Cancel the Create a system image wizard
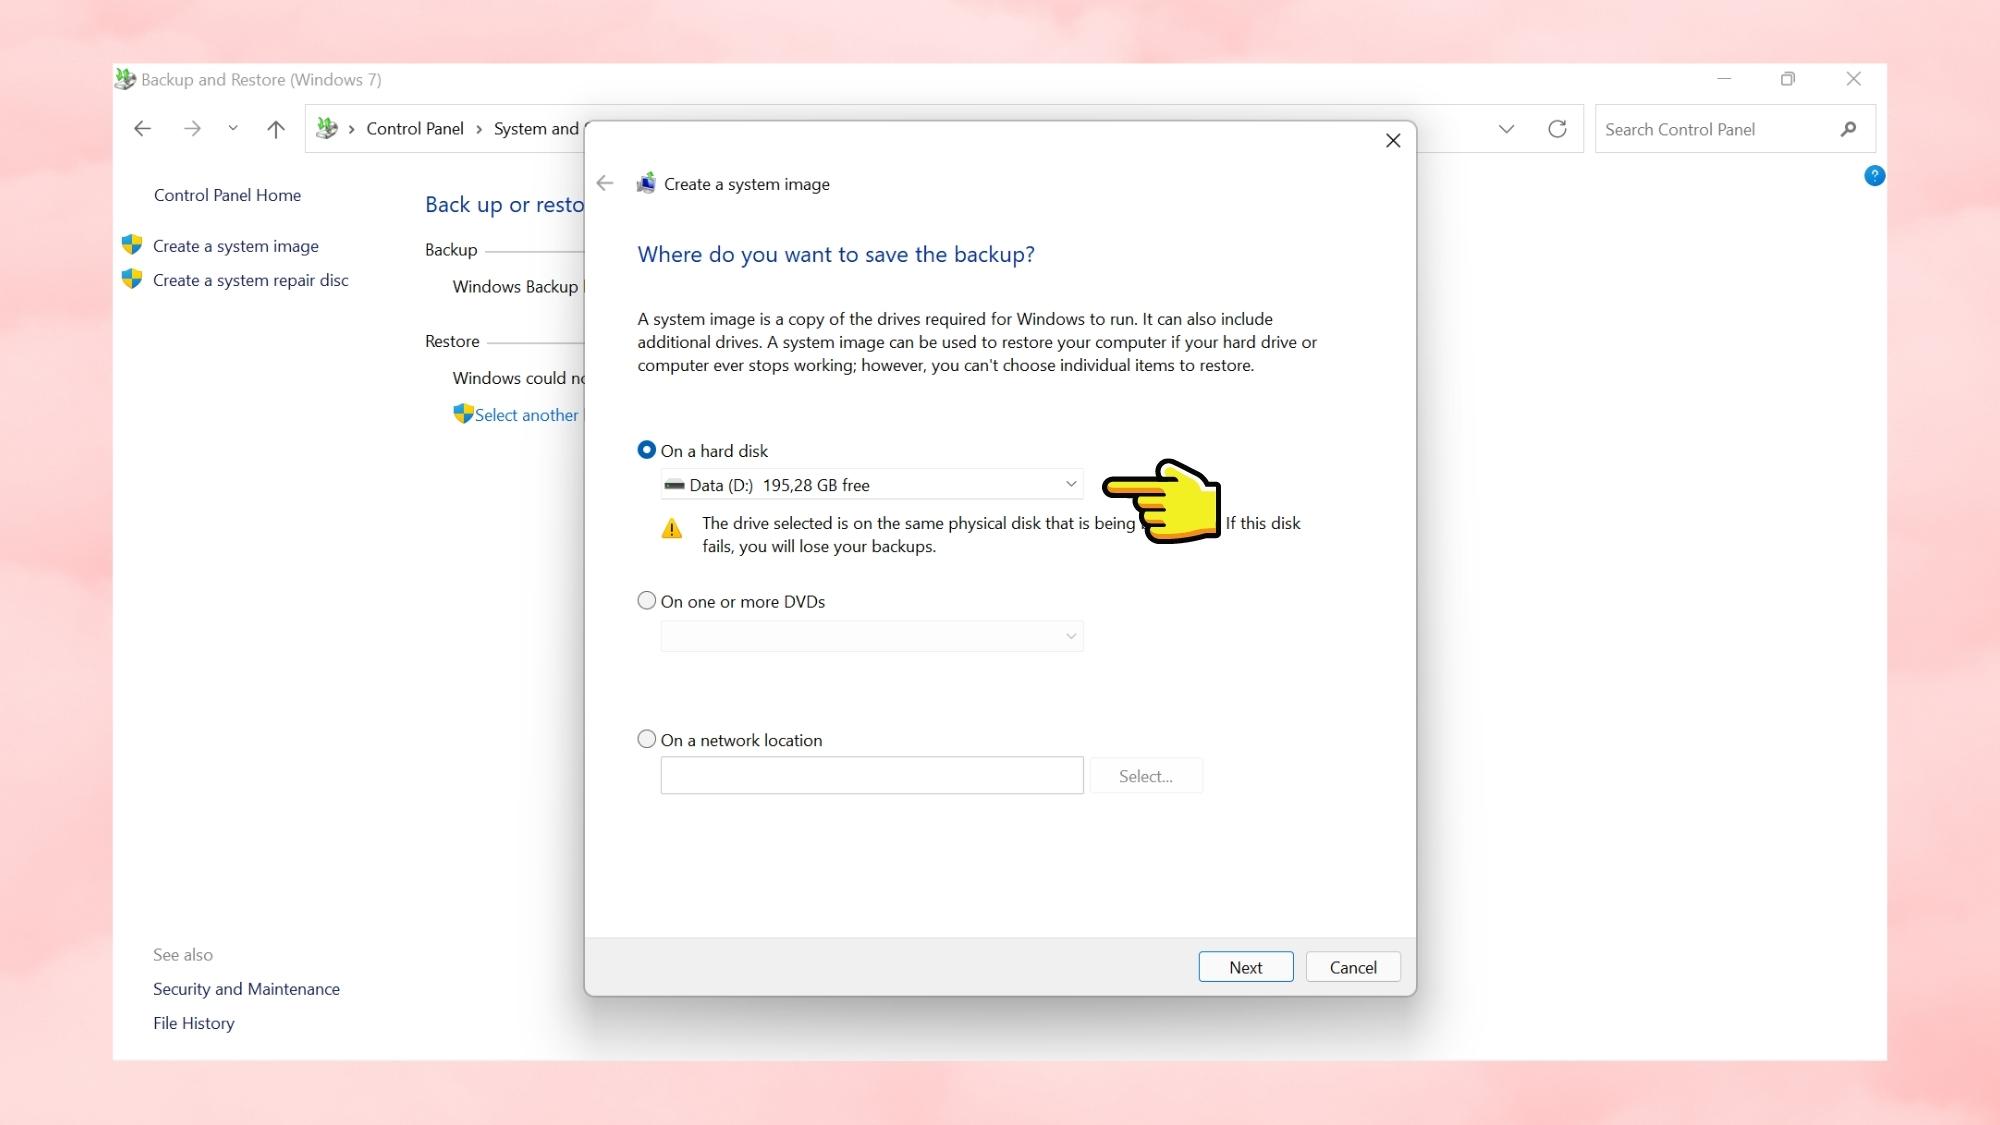Image resolution: width=2000 pixels, height=1125 pixels. click(x=1352, y=967)
